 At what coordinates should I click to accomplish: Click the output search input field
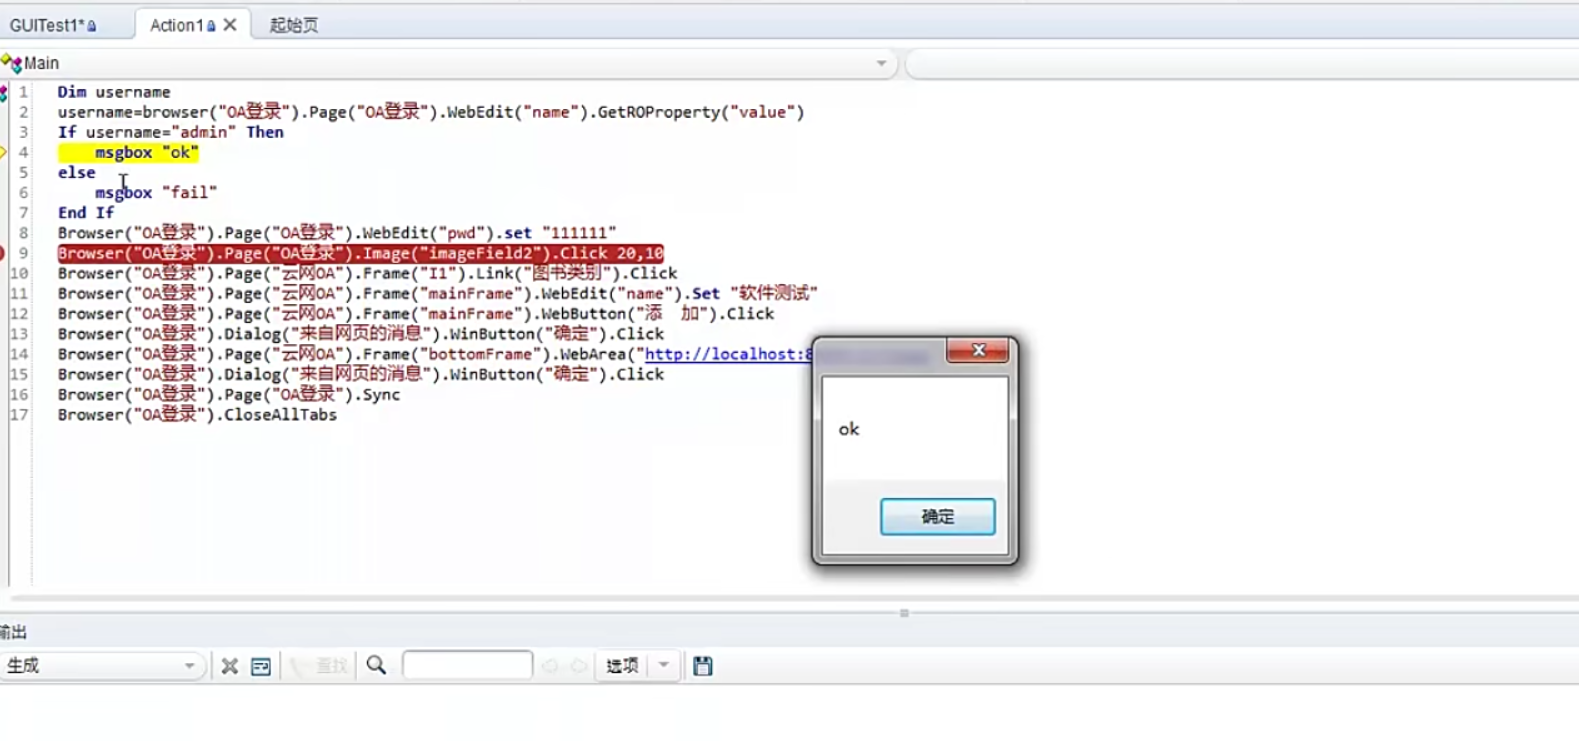click(x=467, y=665)
